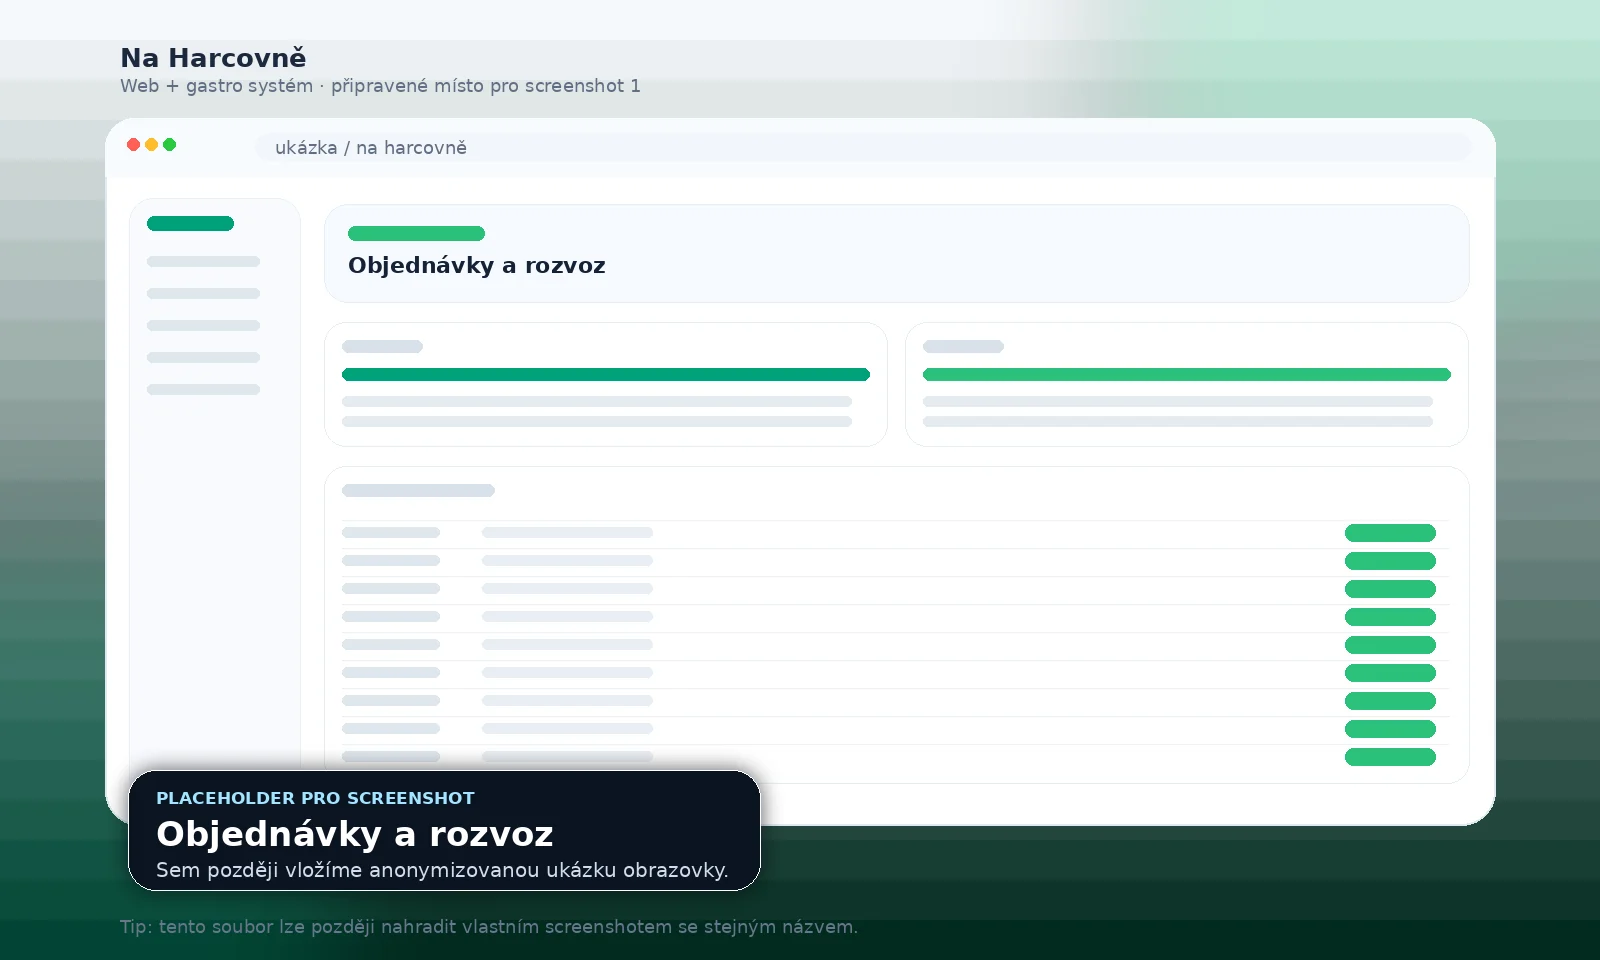Image resolution: width=1600 pixels, height=960 pixels.
Task: Click the light green progress bar in right card
Action: [1187, 375]
